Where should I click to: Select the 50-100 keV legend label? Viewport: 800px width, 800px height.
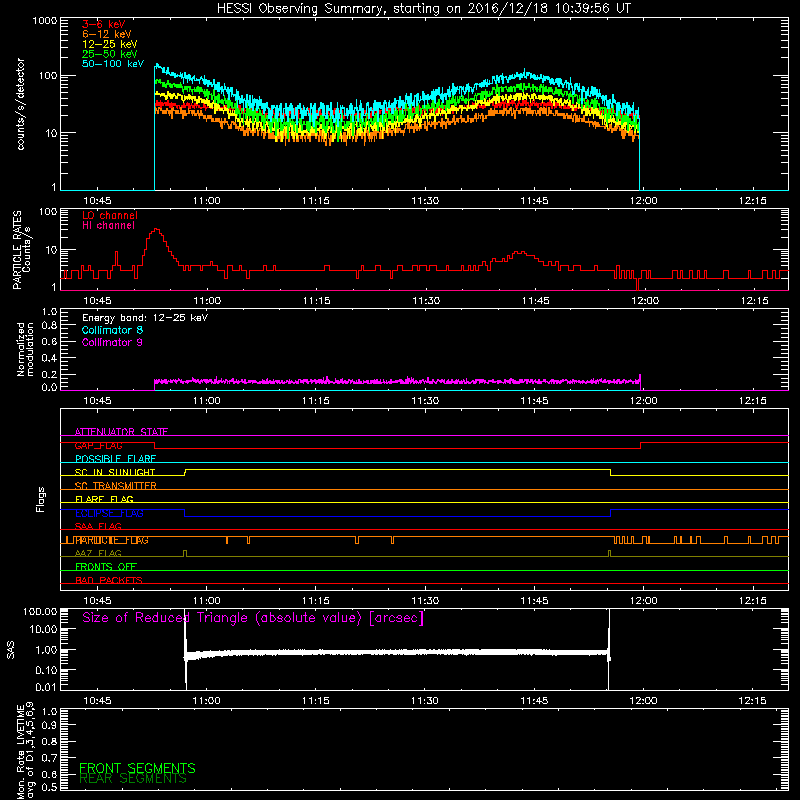click(113, 64)
